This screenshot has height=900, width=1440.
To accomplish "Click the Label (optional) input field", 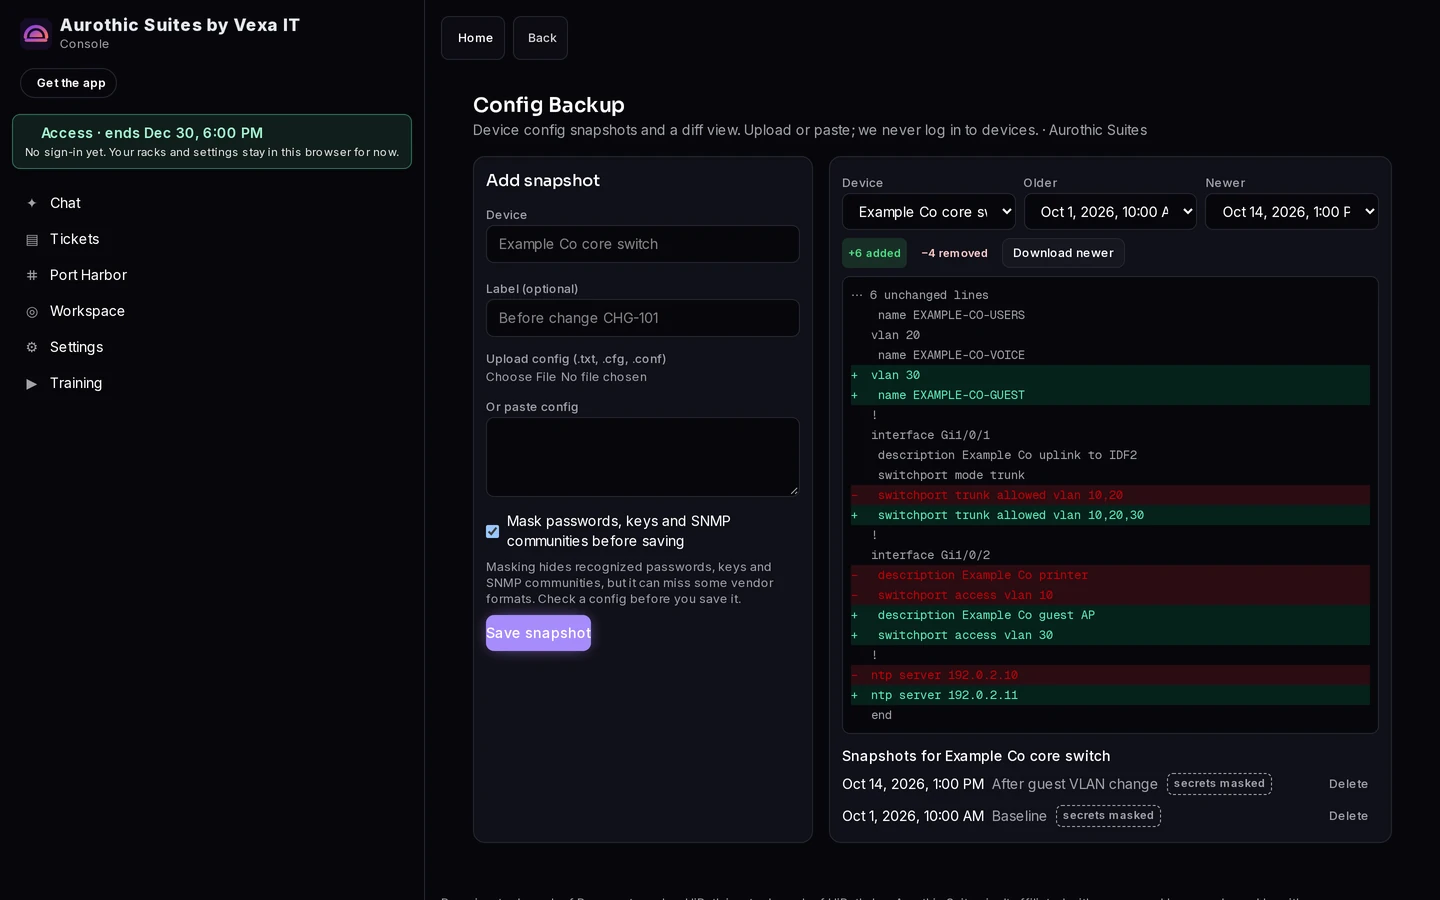I will (x=643, y=318).
